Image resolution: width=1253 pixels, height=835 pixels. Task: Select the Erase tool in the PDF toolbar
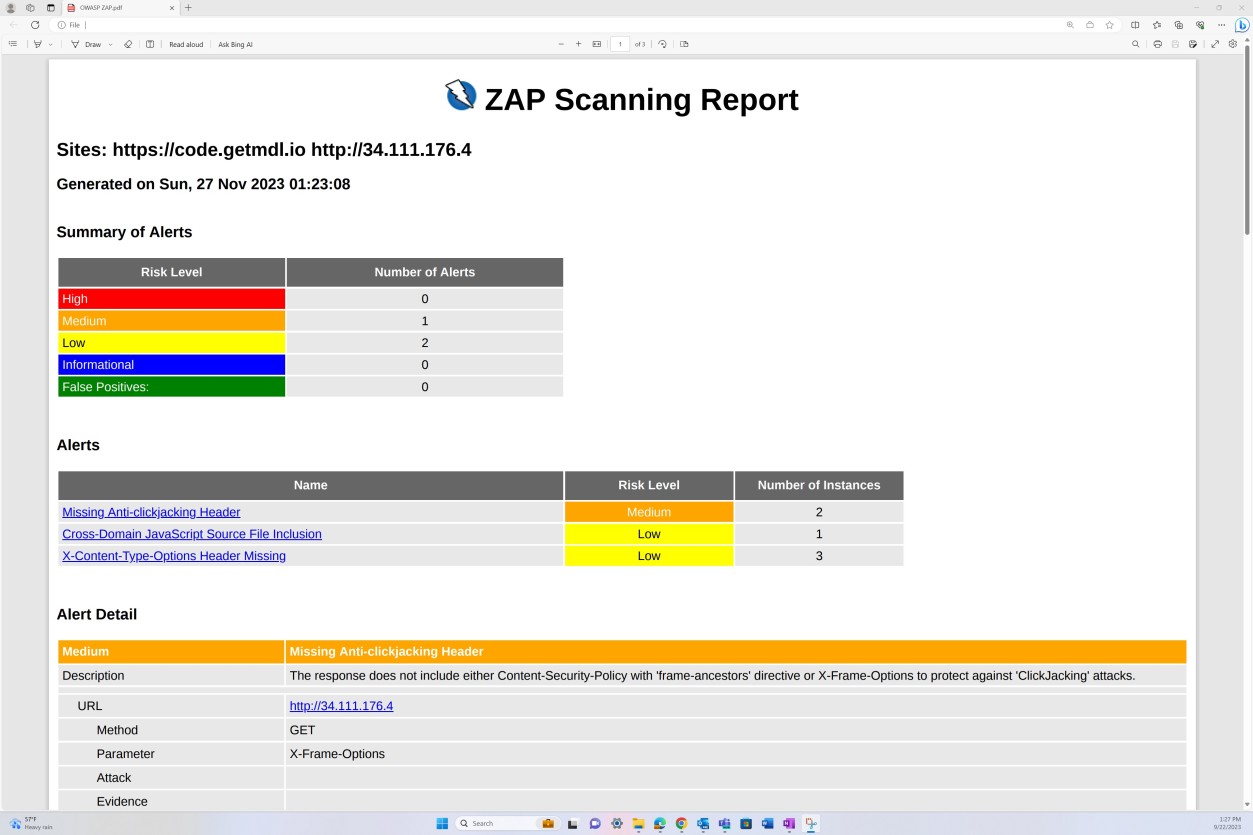click(128, 43)
